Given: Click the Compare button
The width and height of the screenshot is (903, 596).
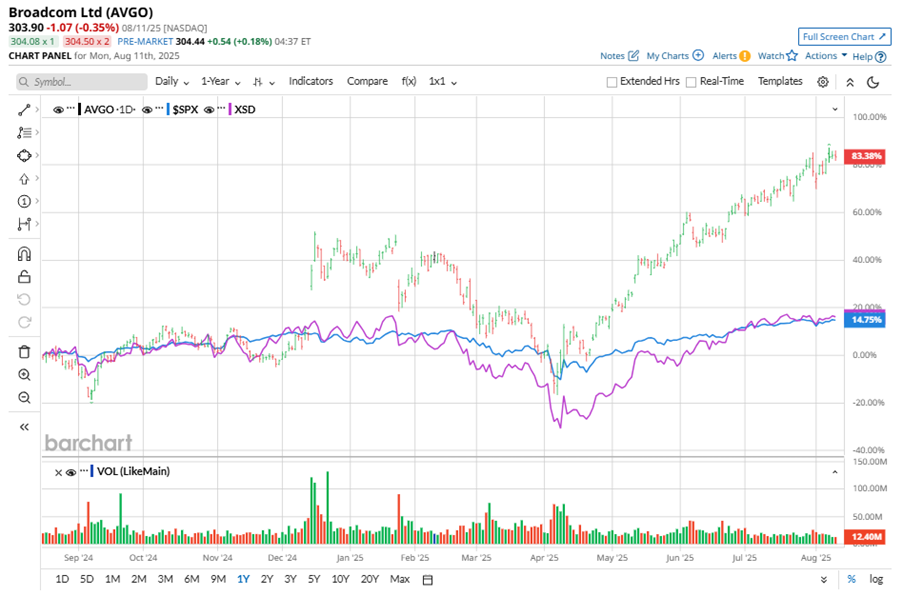Looking at the screenshot, I should pos(367,81).
